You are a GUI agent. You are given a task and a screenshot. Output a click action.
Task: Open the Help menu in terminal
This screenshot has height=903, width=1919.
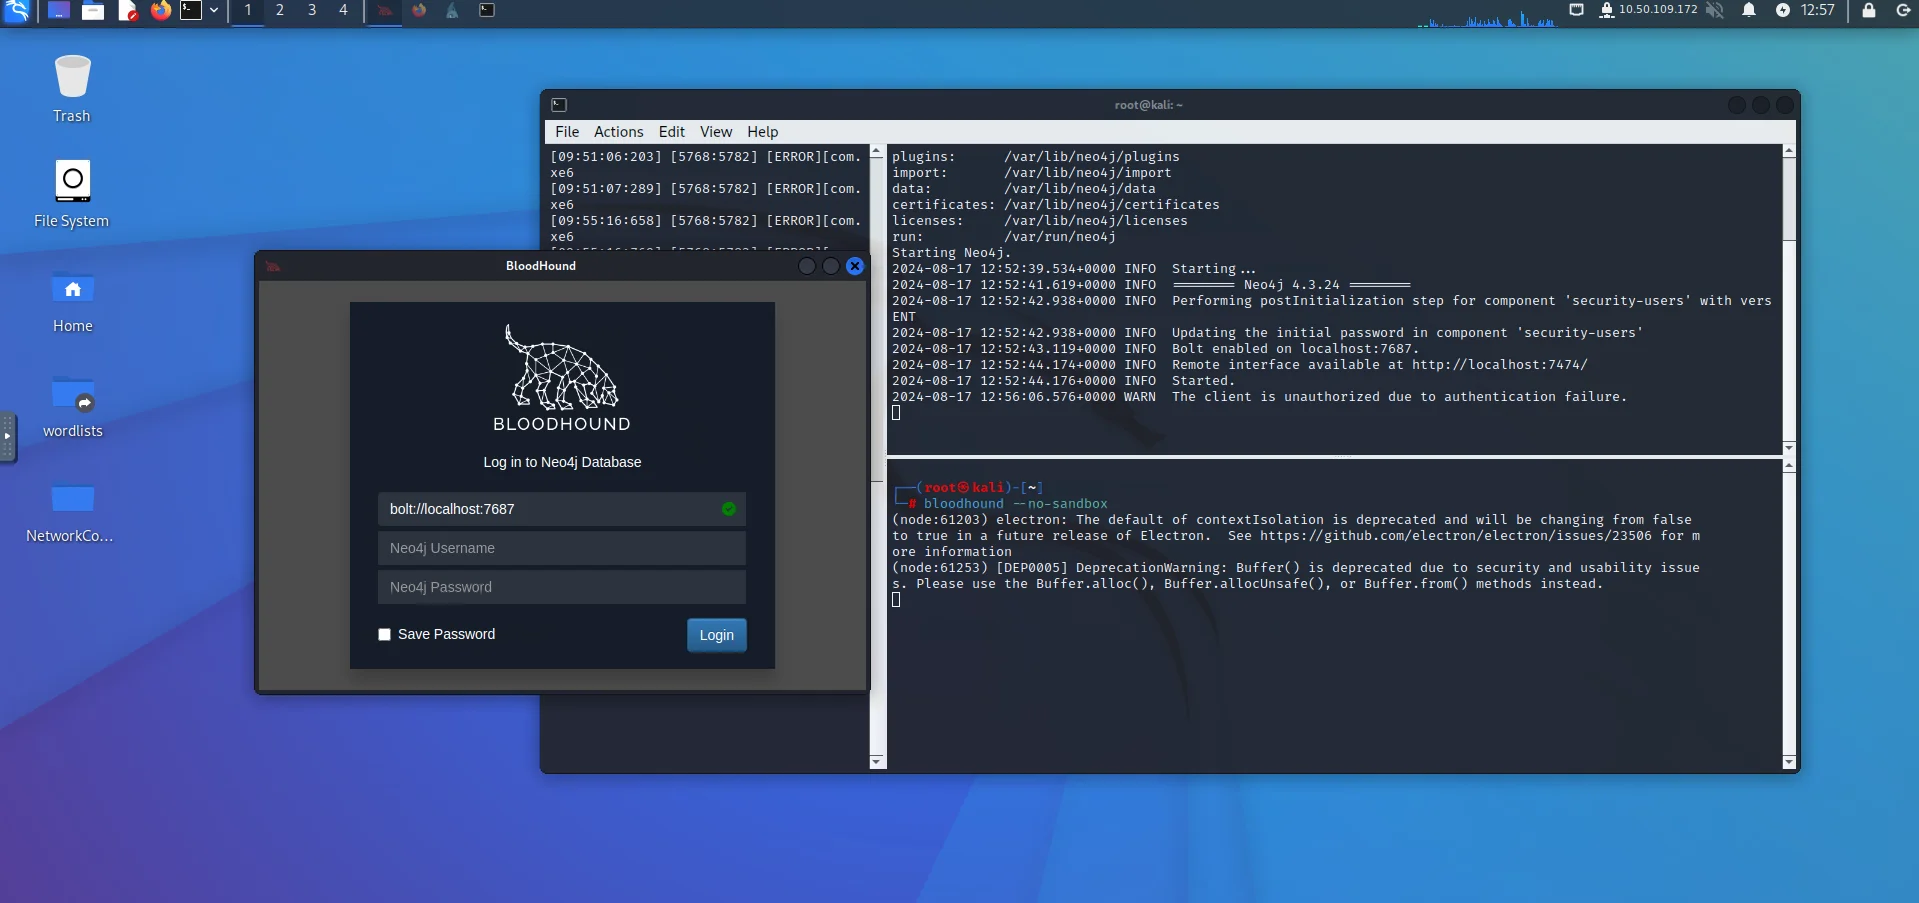click(x=762, y=132)
